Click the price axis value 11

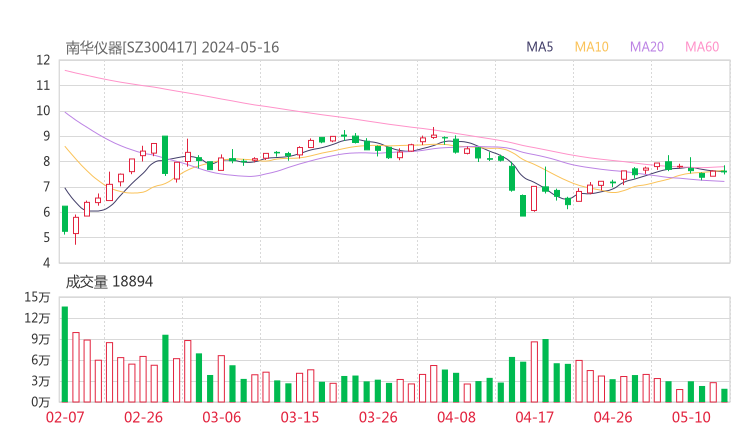point(43,86)
